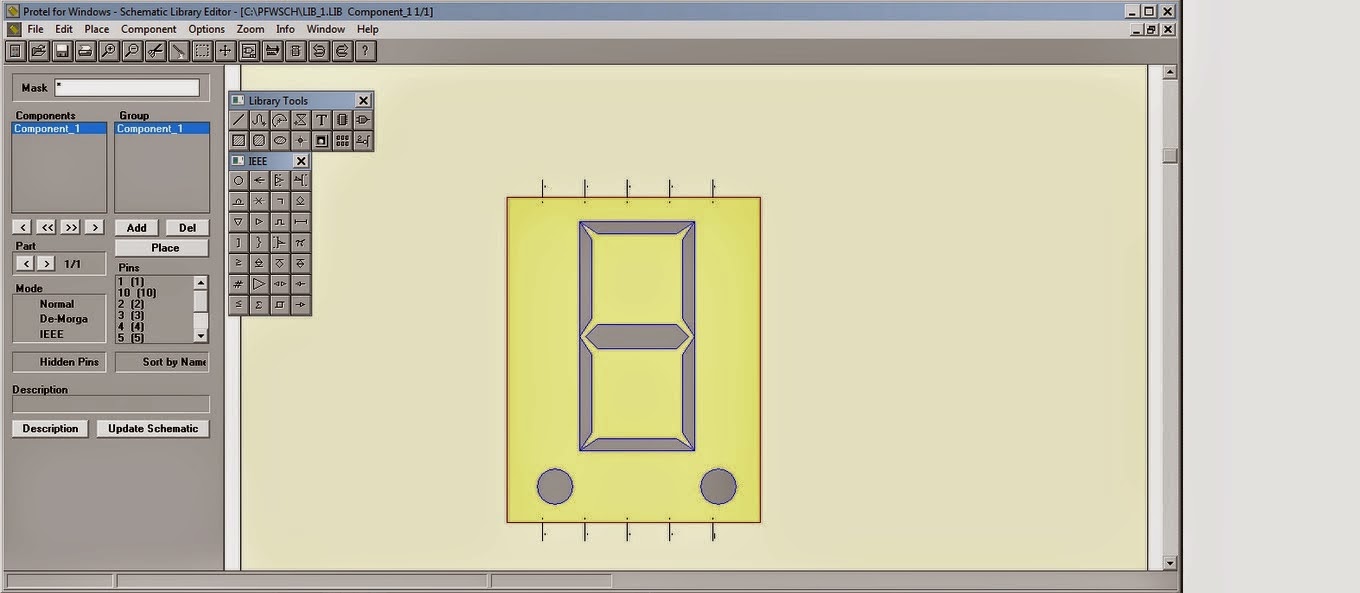Viewport: 1360px width, 593px height.
Task: Cut with the scissors toolbar icon
Action: click(155, 51)
